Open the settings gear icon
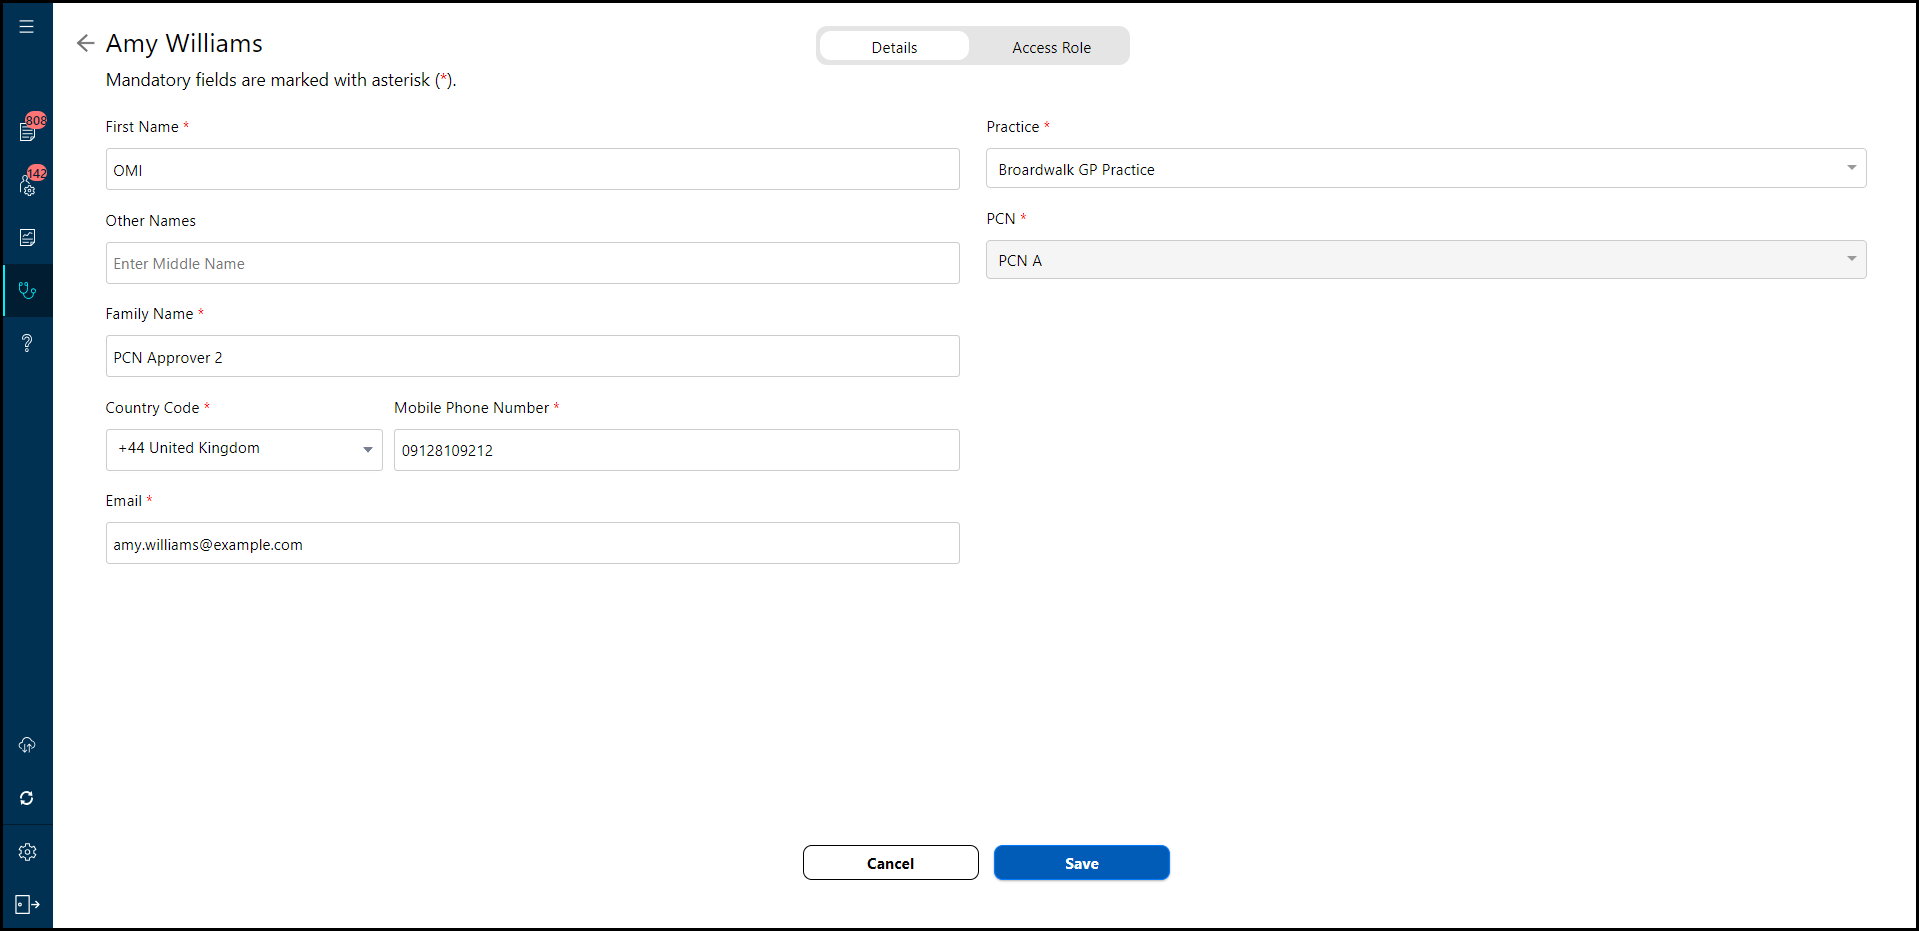Viewport: 1919px width, 931px height. (x=28, y=852)
